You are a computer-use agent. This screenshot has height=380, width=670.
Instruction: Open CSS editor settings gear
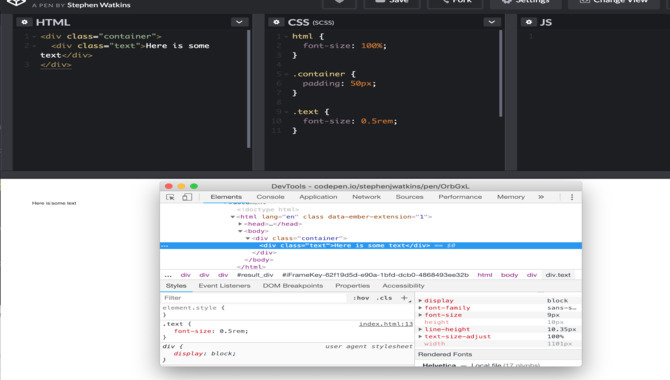click(276, 22)
